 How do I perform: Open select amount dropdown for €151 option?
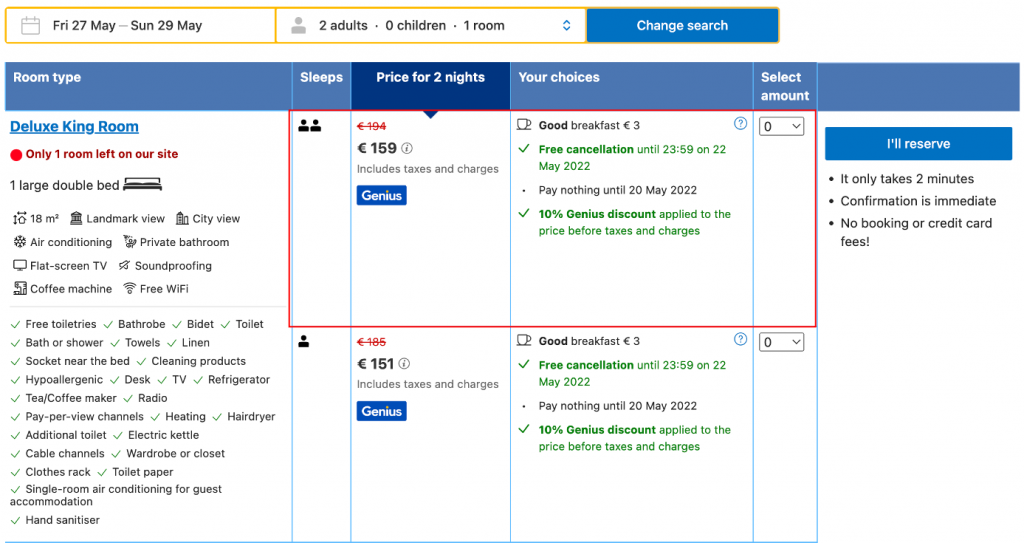(781, 343)
